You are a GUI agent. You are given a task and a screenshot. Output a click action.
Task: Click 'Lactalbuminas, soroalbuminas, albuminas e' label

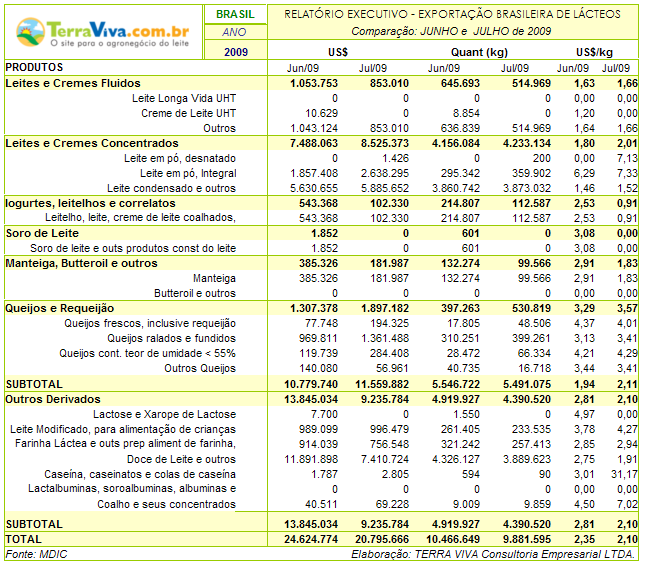[132, 489]
